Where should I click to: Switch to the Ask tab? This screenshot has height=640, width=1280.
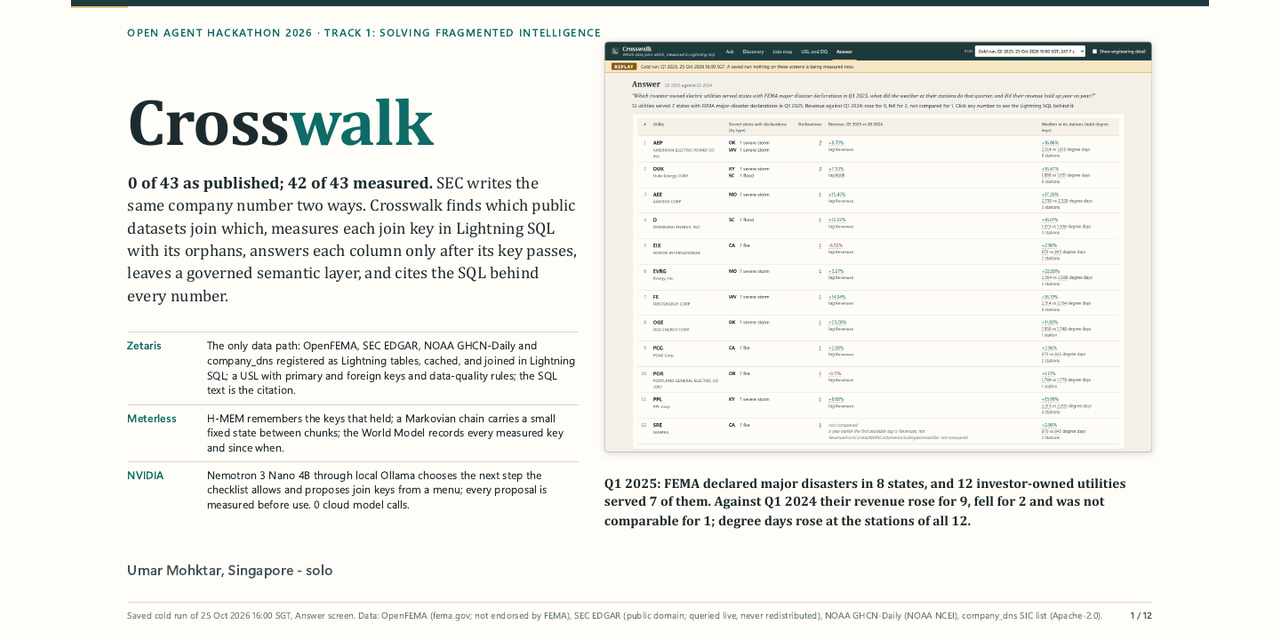tap(730, 51)
